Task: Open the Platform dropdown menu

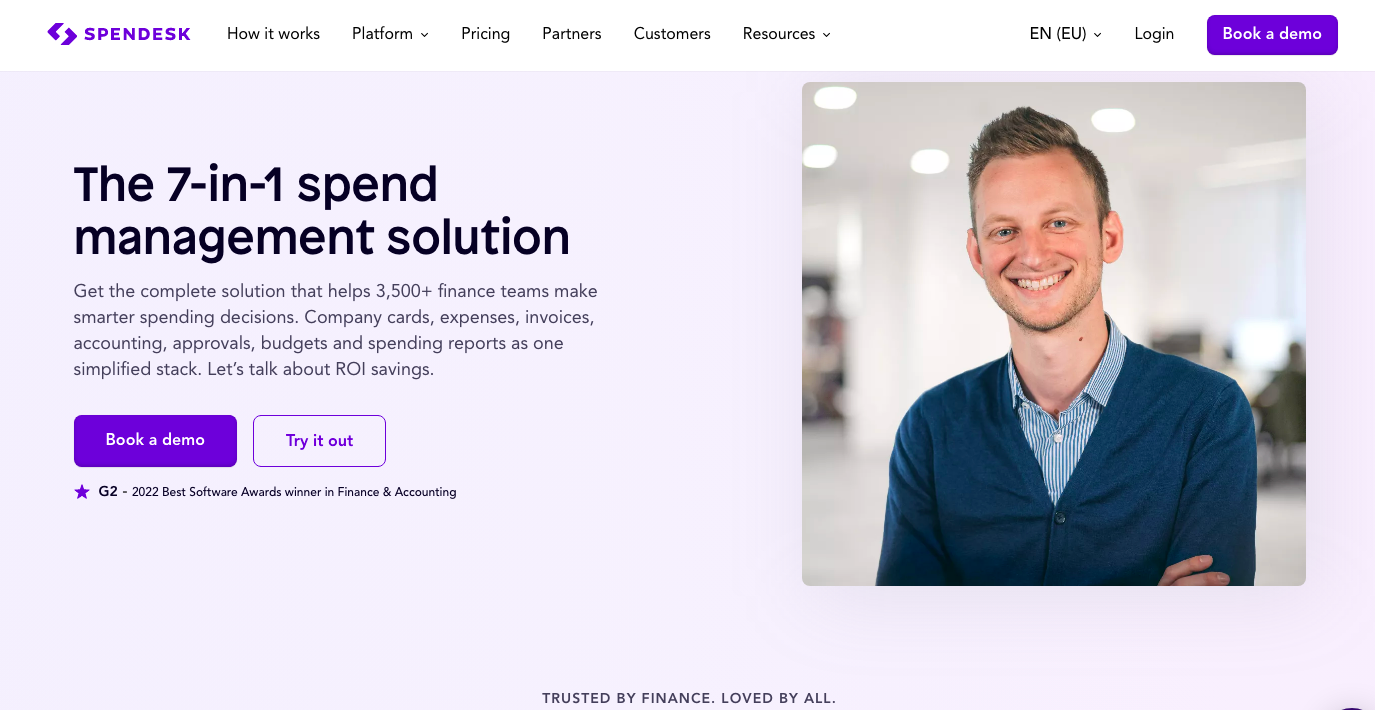Action: [390, 34]
